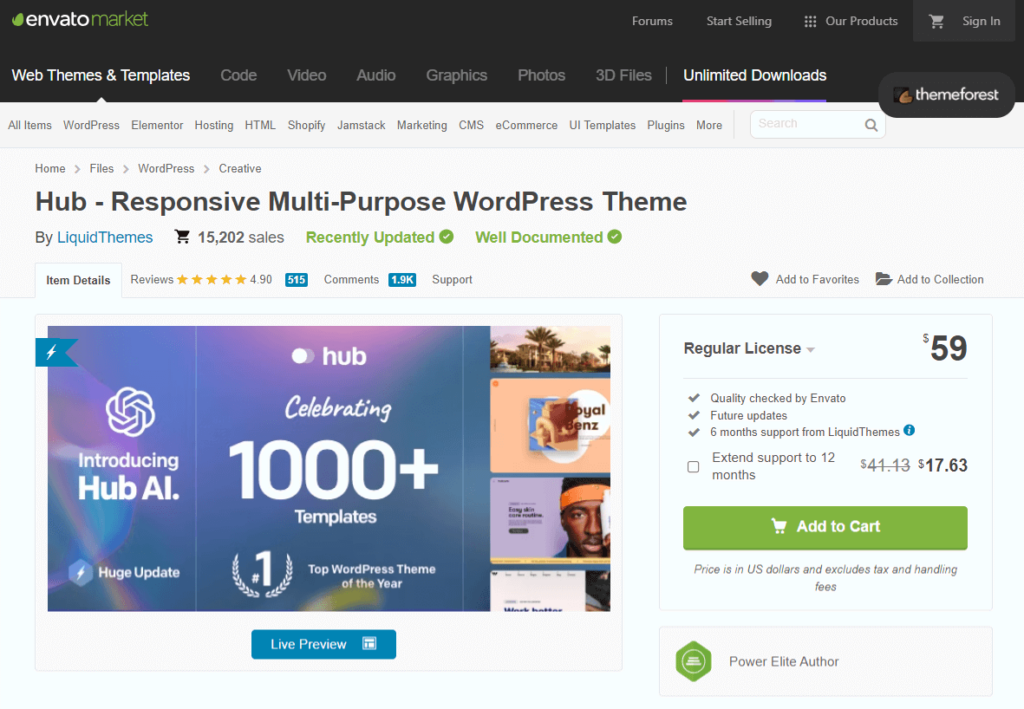
Task: Open Unlimited Downloads
Action: click(755, 75)
